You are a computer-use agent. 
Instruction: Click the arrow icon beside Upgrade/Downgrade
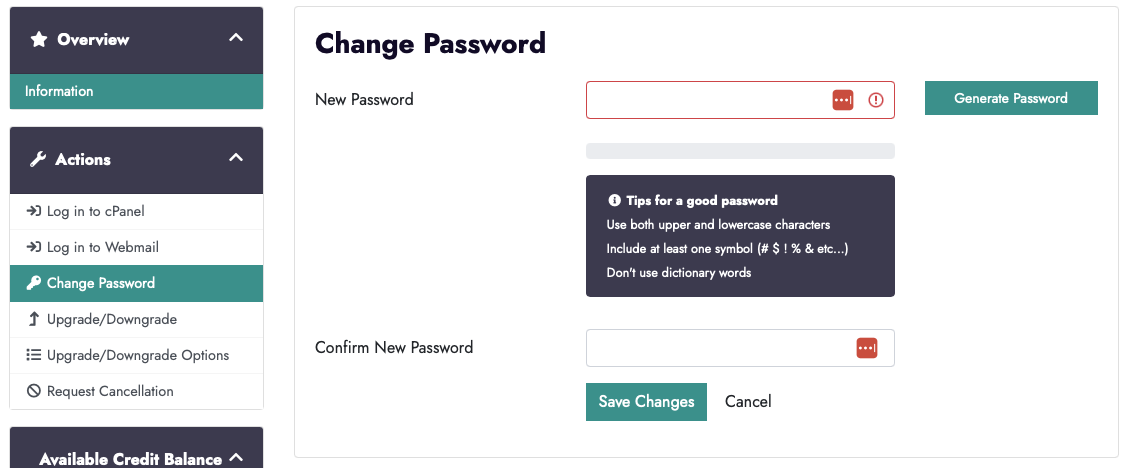[x=33, y=319]
